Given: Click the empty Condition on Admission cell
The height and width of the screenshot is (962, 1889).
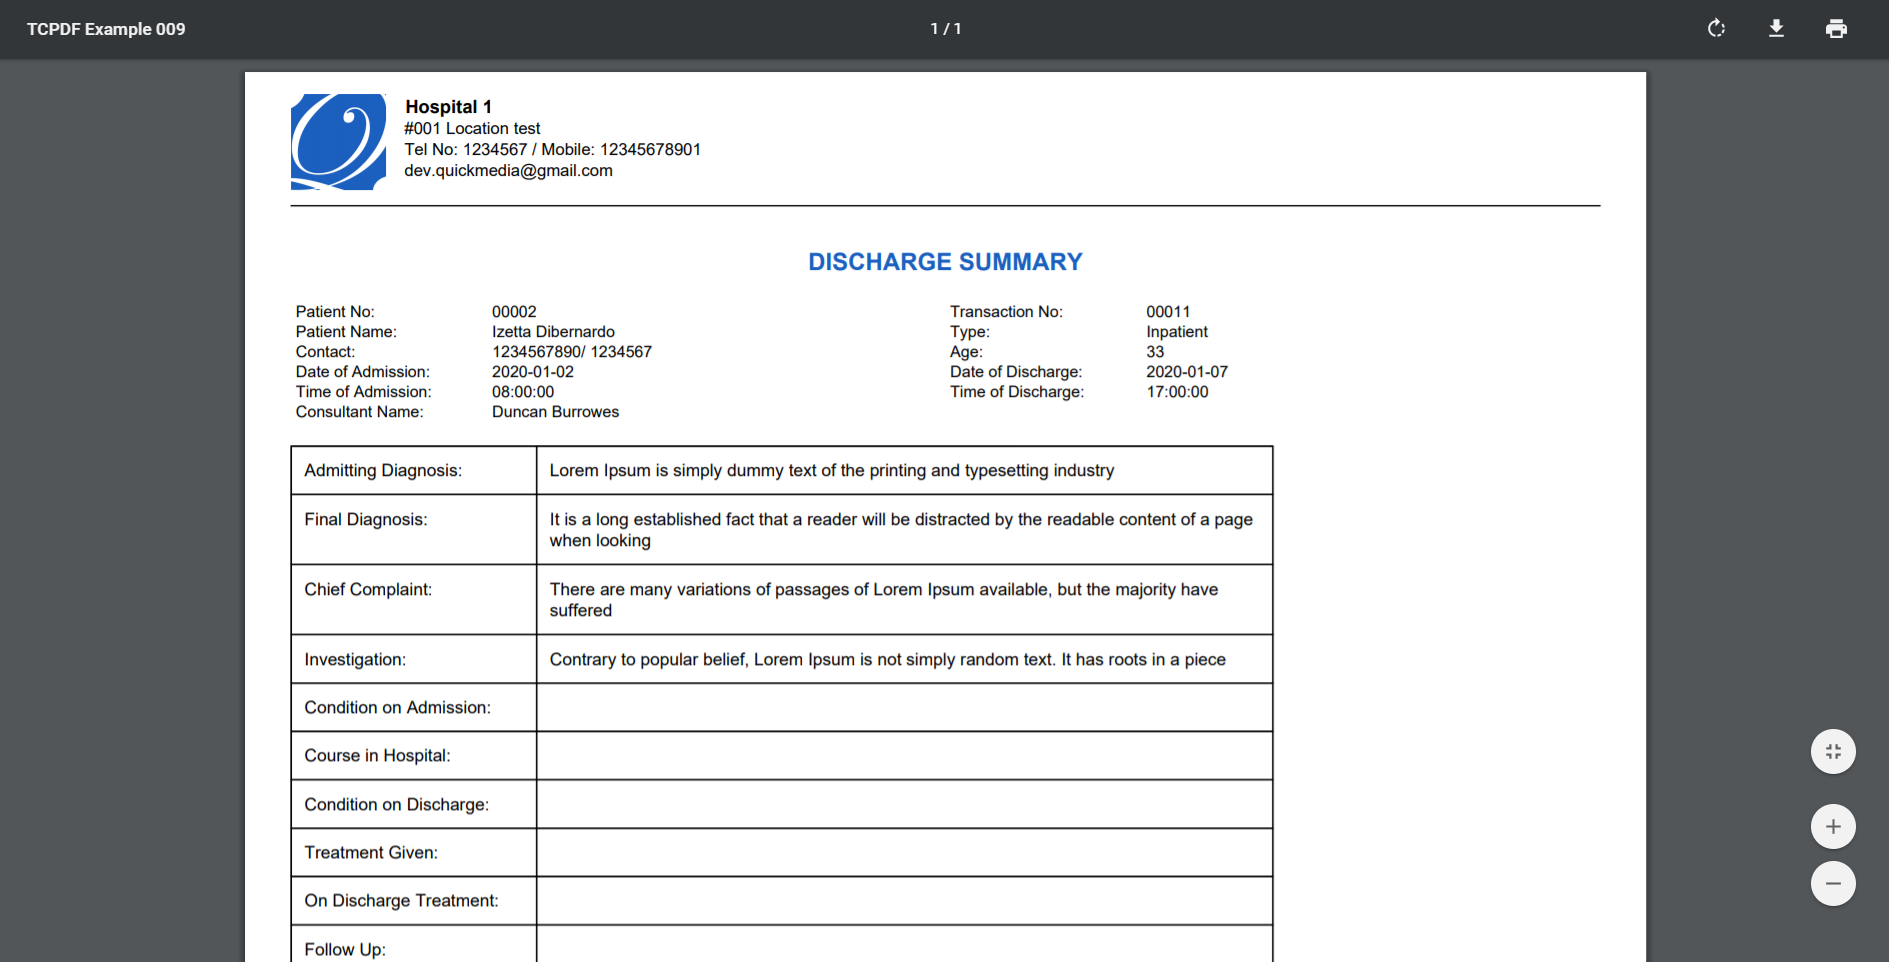Looking at the screenshot, I should [904, 708].
